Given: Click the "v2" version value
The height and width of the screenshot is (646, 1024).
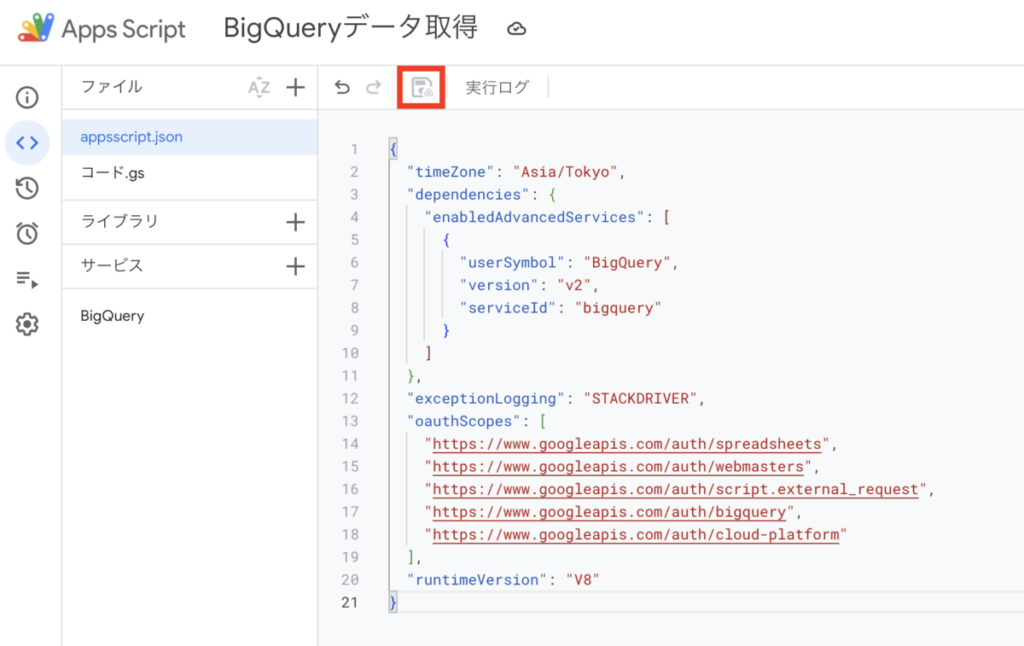Looking at the screenshot, I should [574, 285].
